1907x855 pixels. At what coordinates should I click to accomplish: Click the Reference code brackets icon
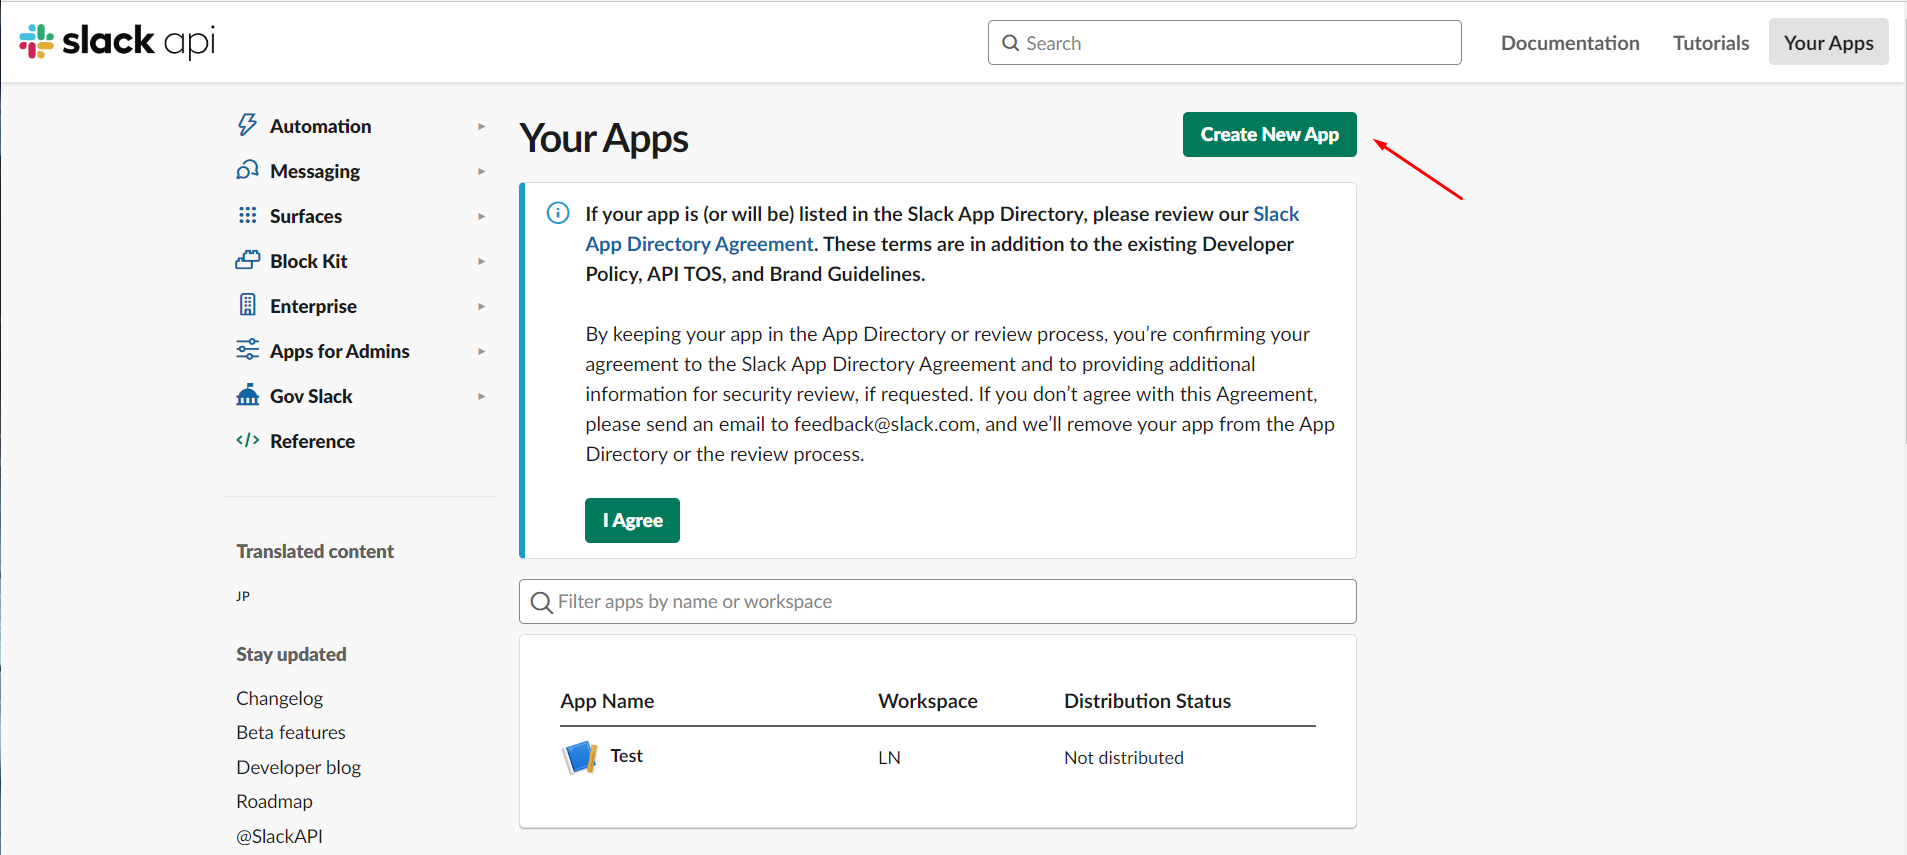[x=247, y=440]
